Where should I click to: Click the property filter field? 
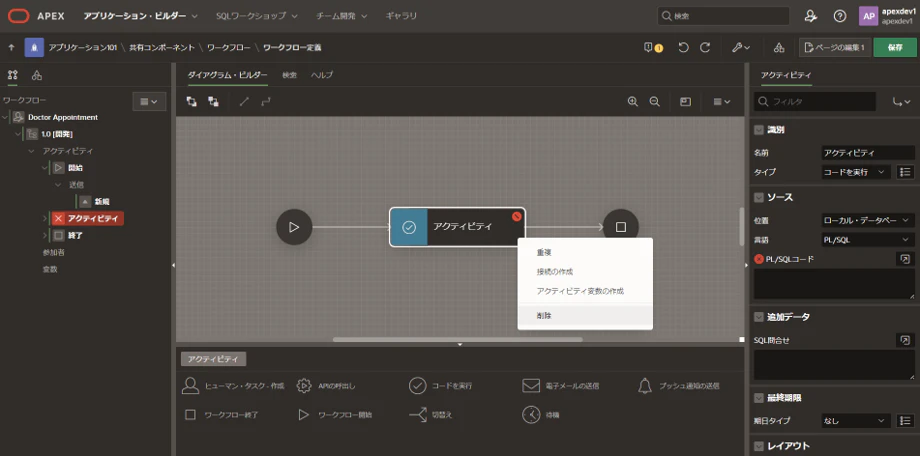815,102
